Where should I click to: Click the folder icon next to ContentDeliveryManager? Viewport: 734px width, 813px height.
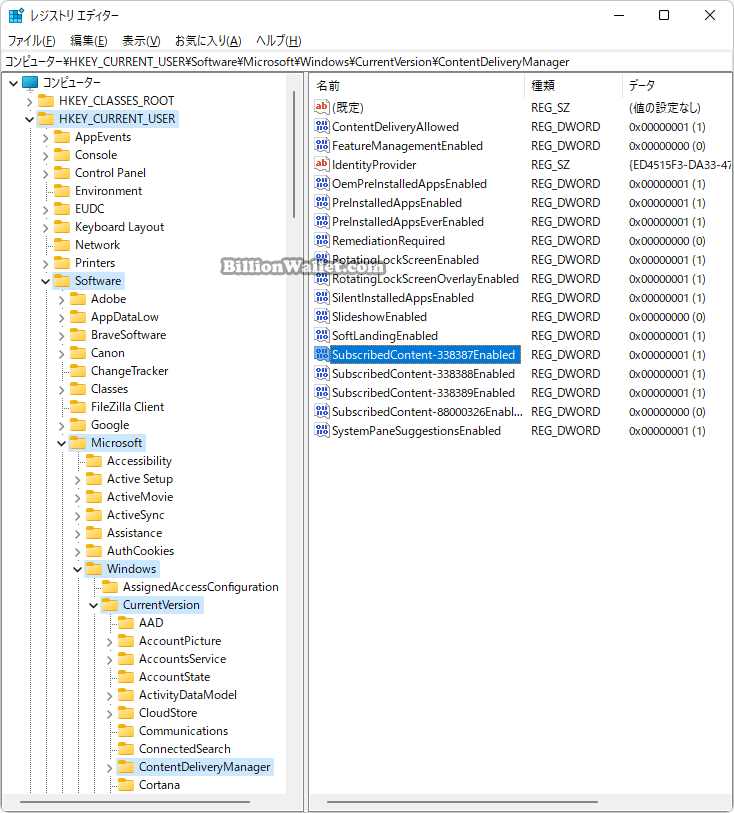[x=126, y=767]
